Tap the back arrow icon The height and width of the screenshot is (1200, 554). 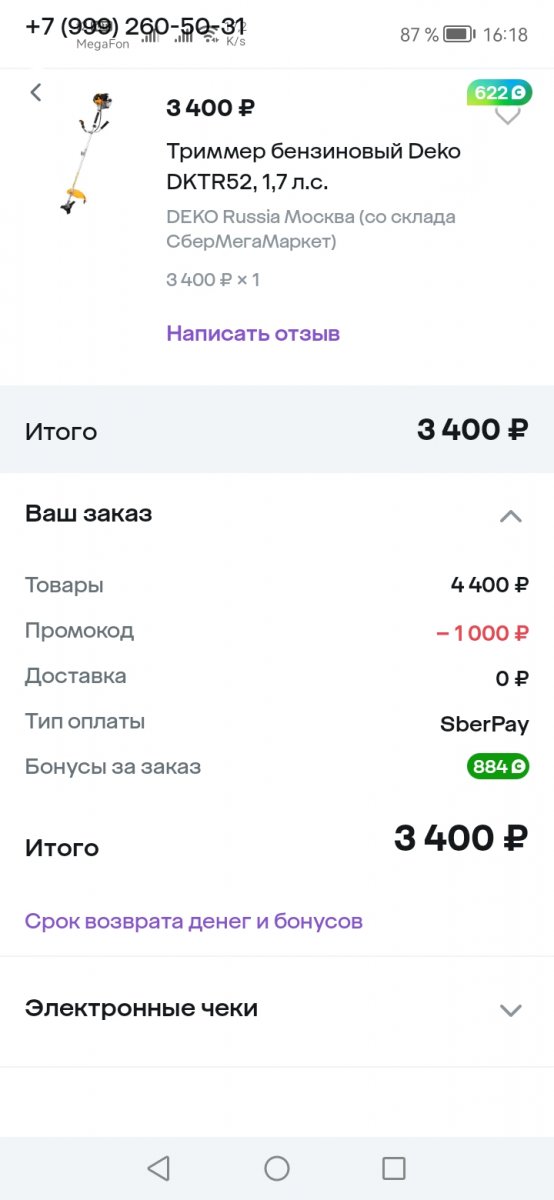point(36,93)
